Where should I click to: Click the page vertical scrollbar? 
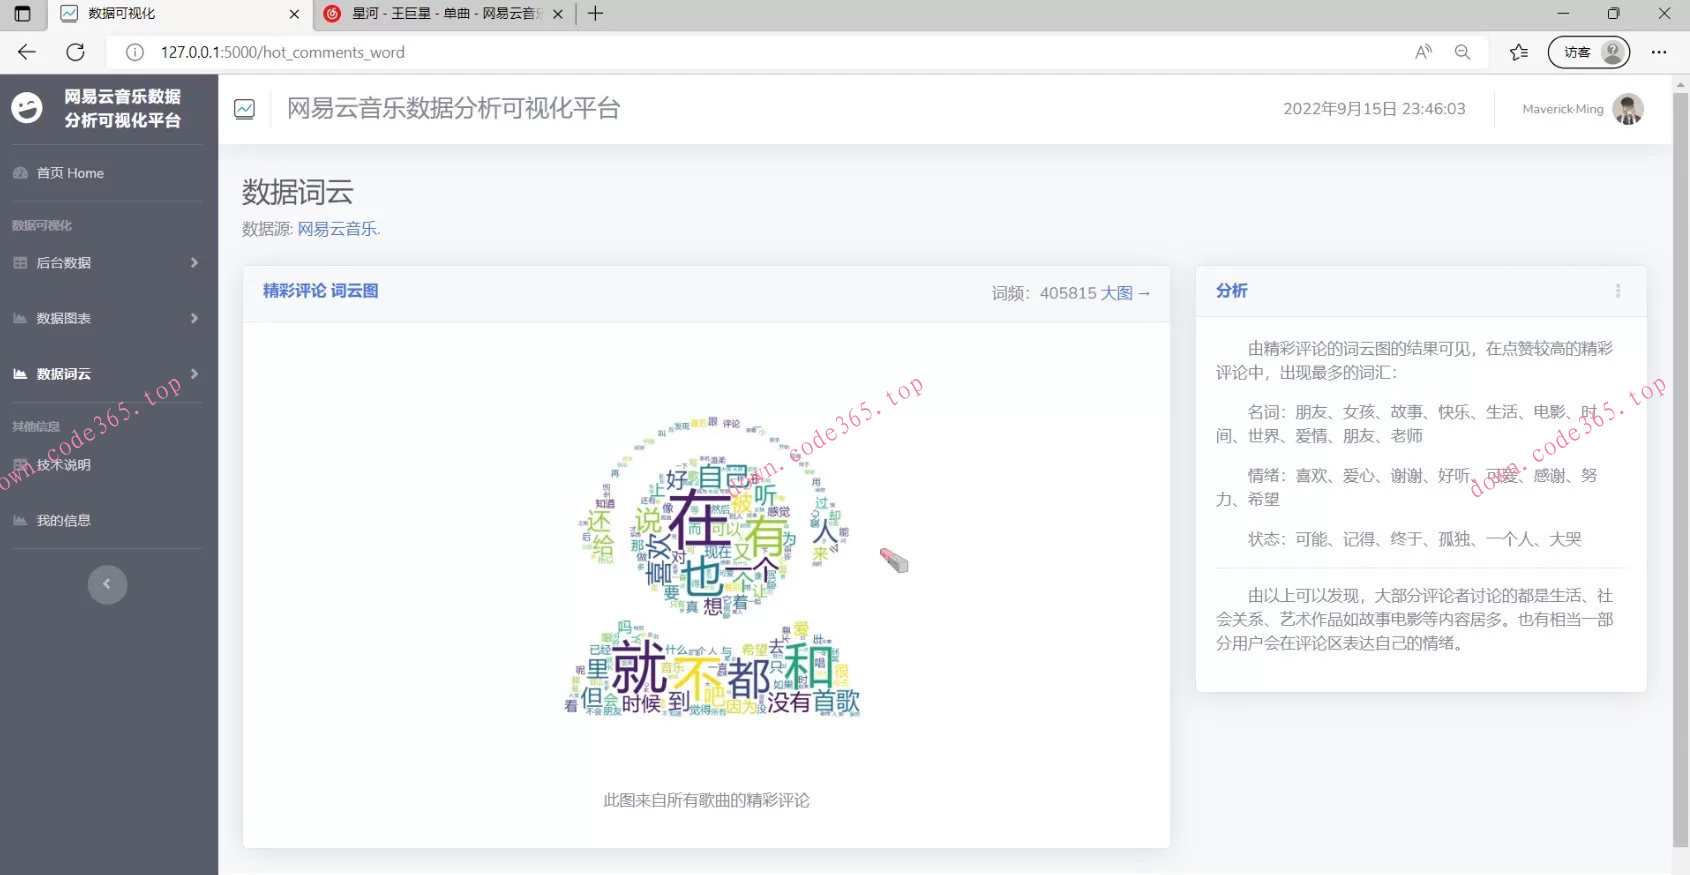coord(1680,470)
